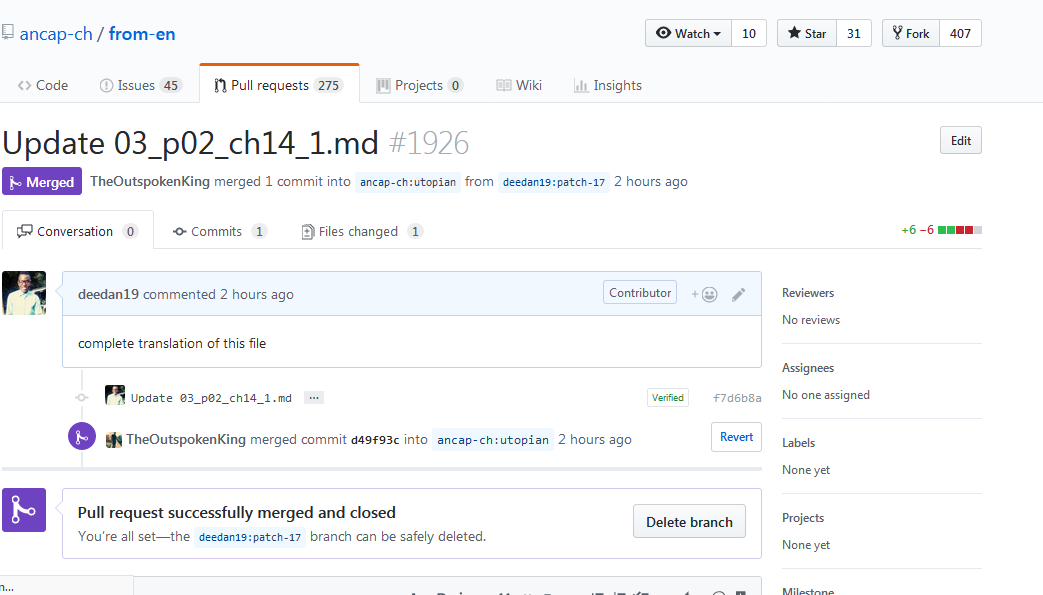The image size is (1043, 595).
Task: Click TheOutspokenKing's small avatar in merge event
Action: coord(114,440)
